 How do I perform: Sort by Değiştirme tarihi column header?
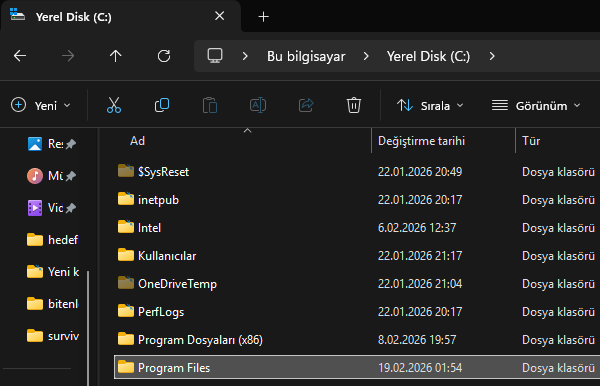(x=421, y=141)
